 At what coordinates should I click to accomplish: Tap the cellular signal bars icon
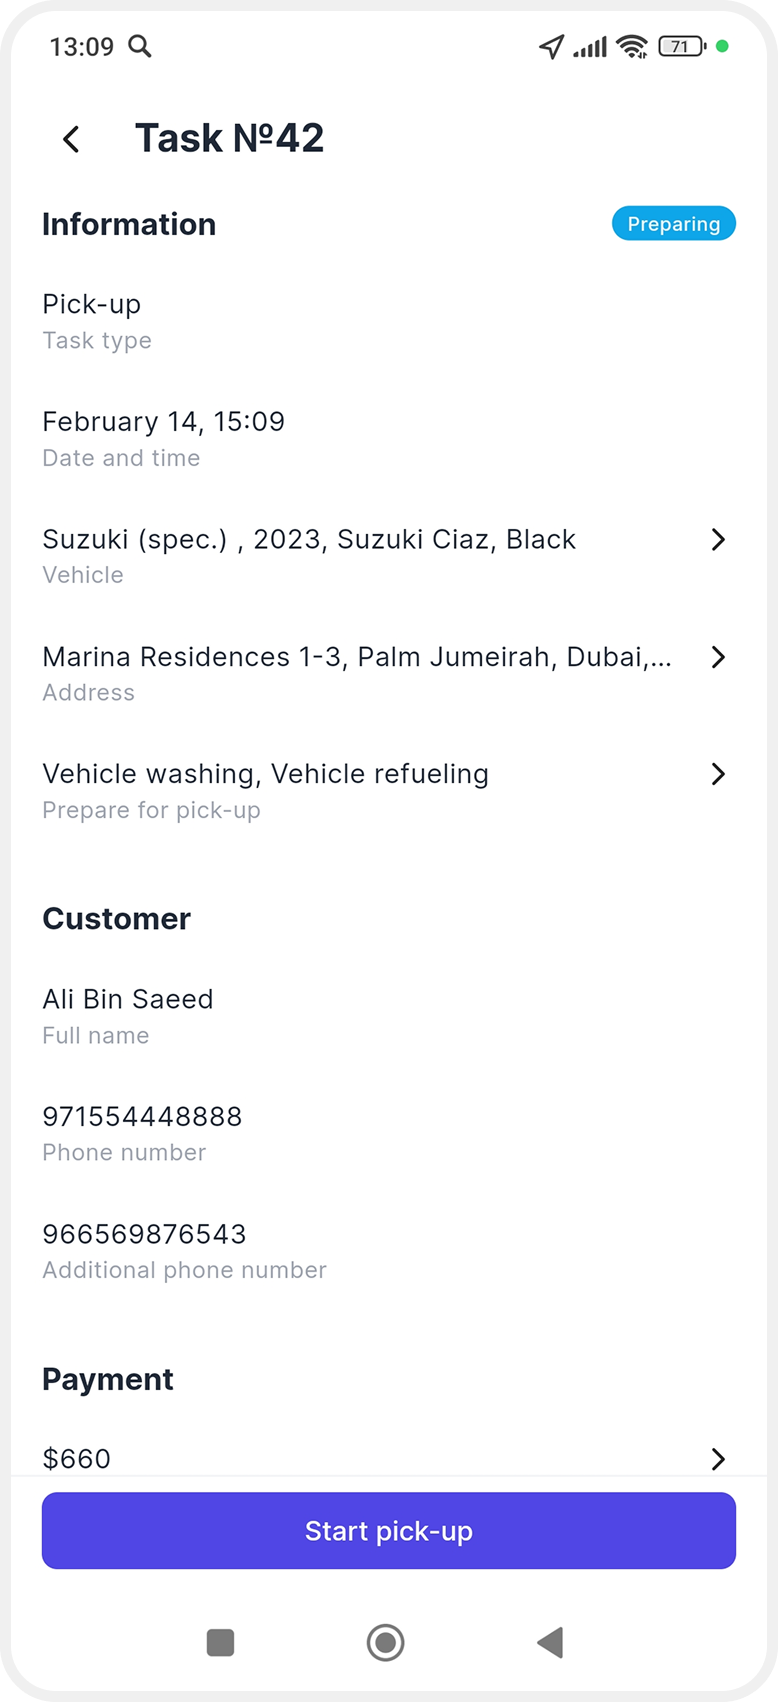click(590, 47)
